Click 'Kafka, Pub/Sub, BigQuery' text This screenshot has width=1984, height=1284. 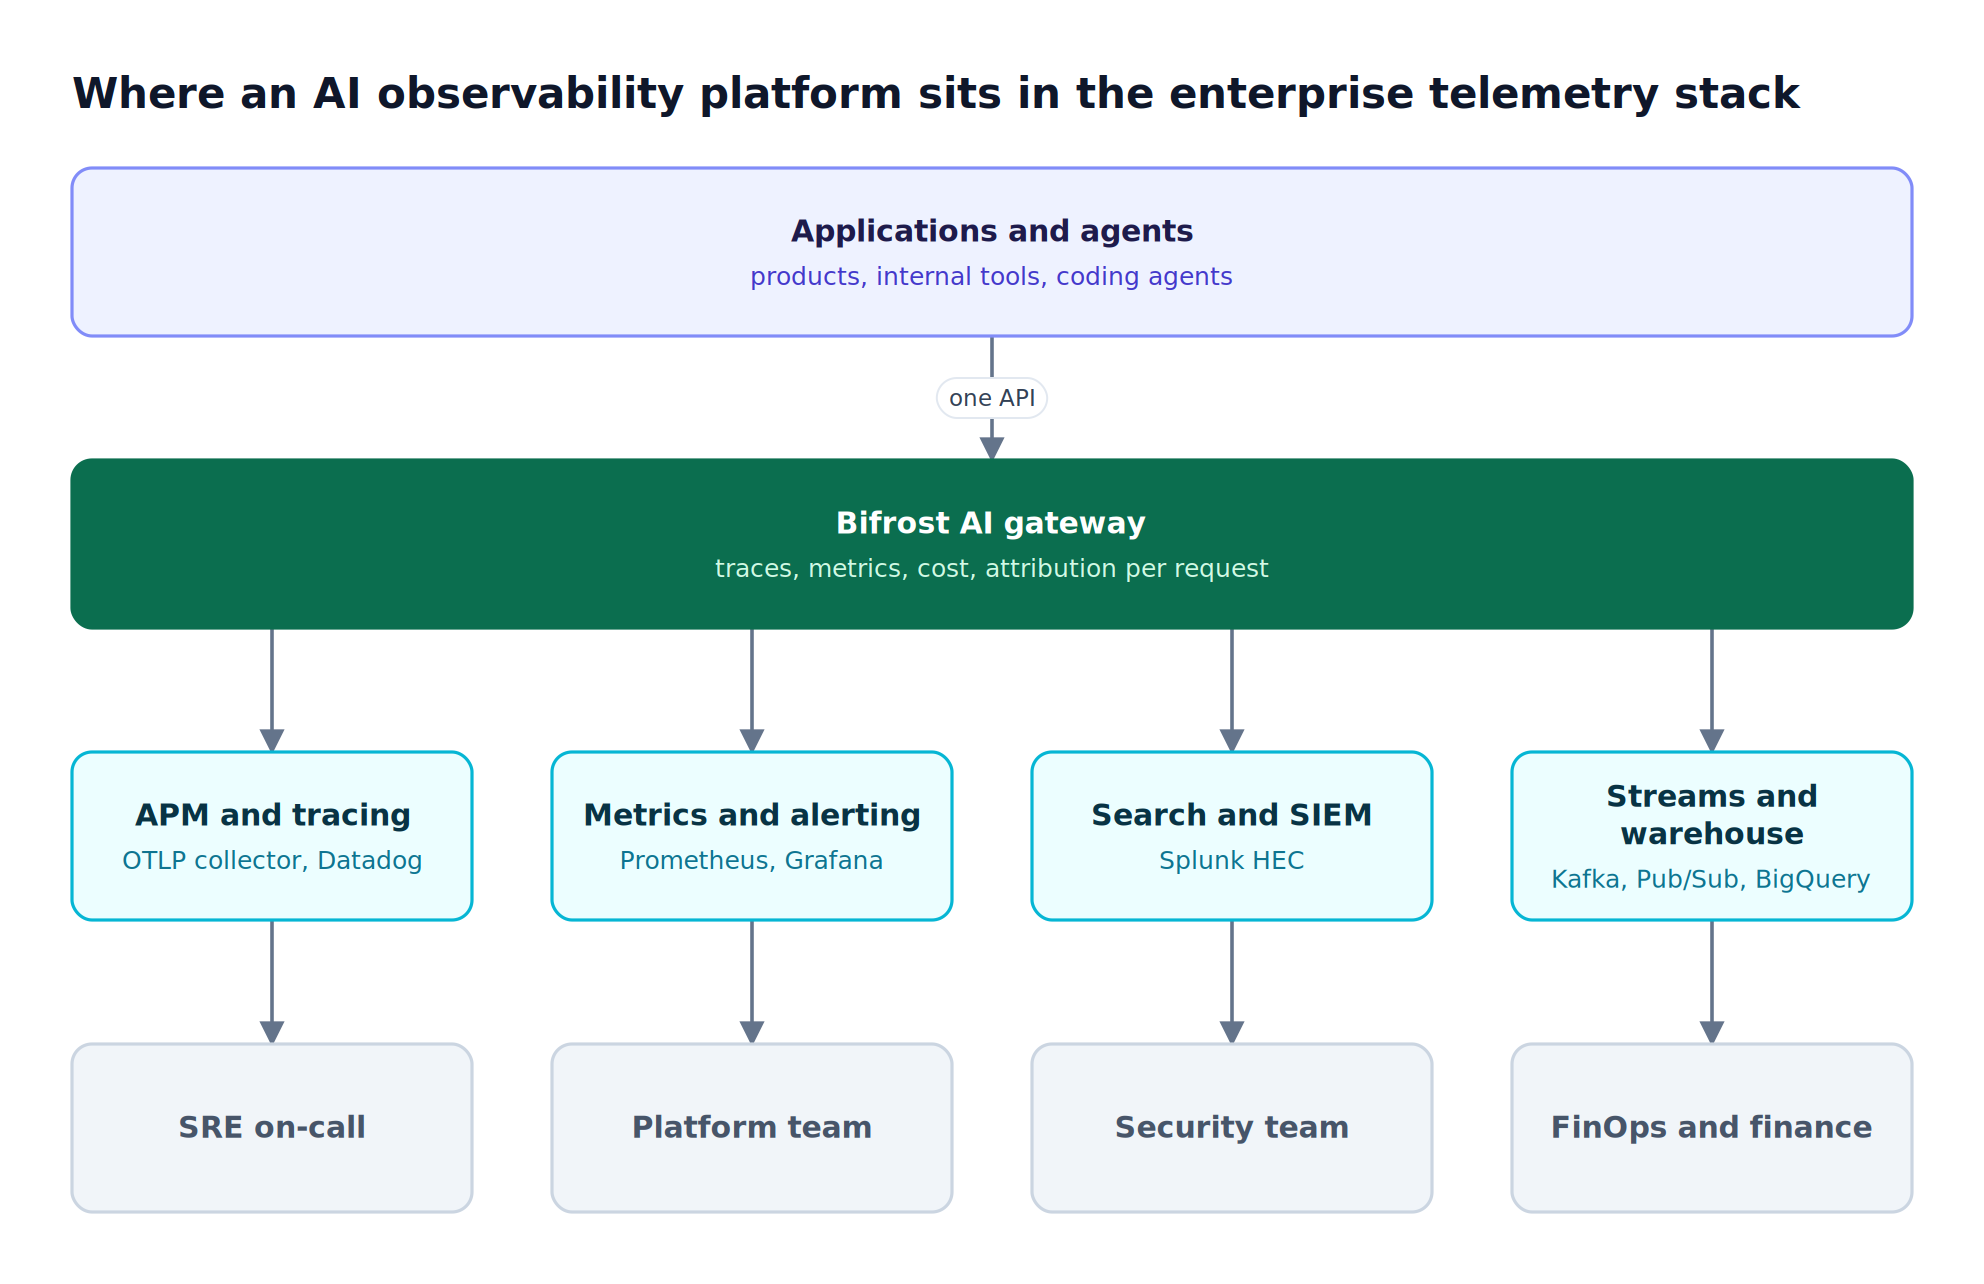(1711, 880)
